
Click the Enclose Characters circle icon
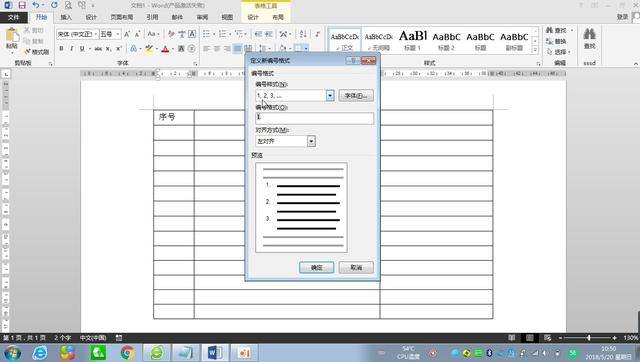191,49
